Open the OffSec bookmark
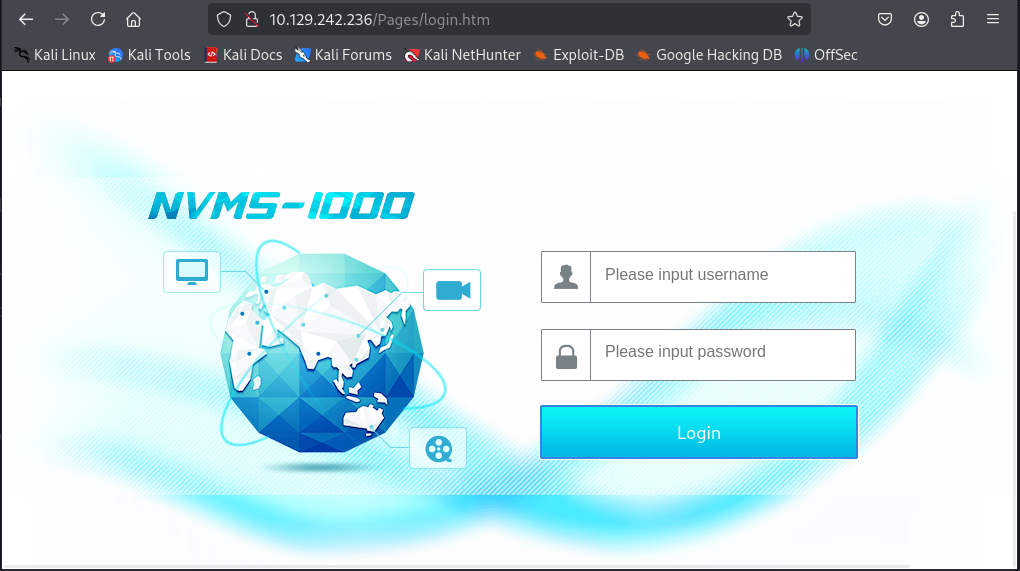 [826, 55]
